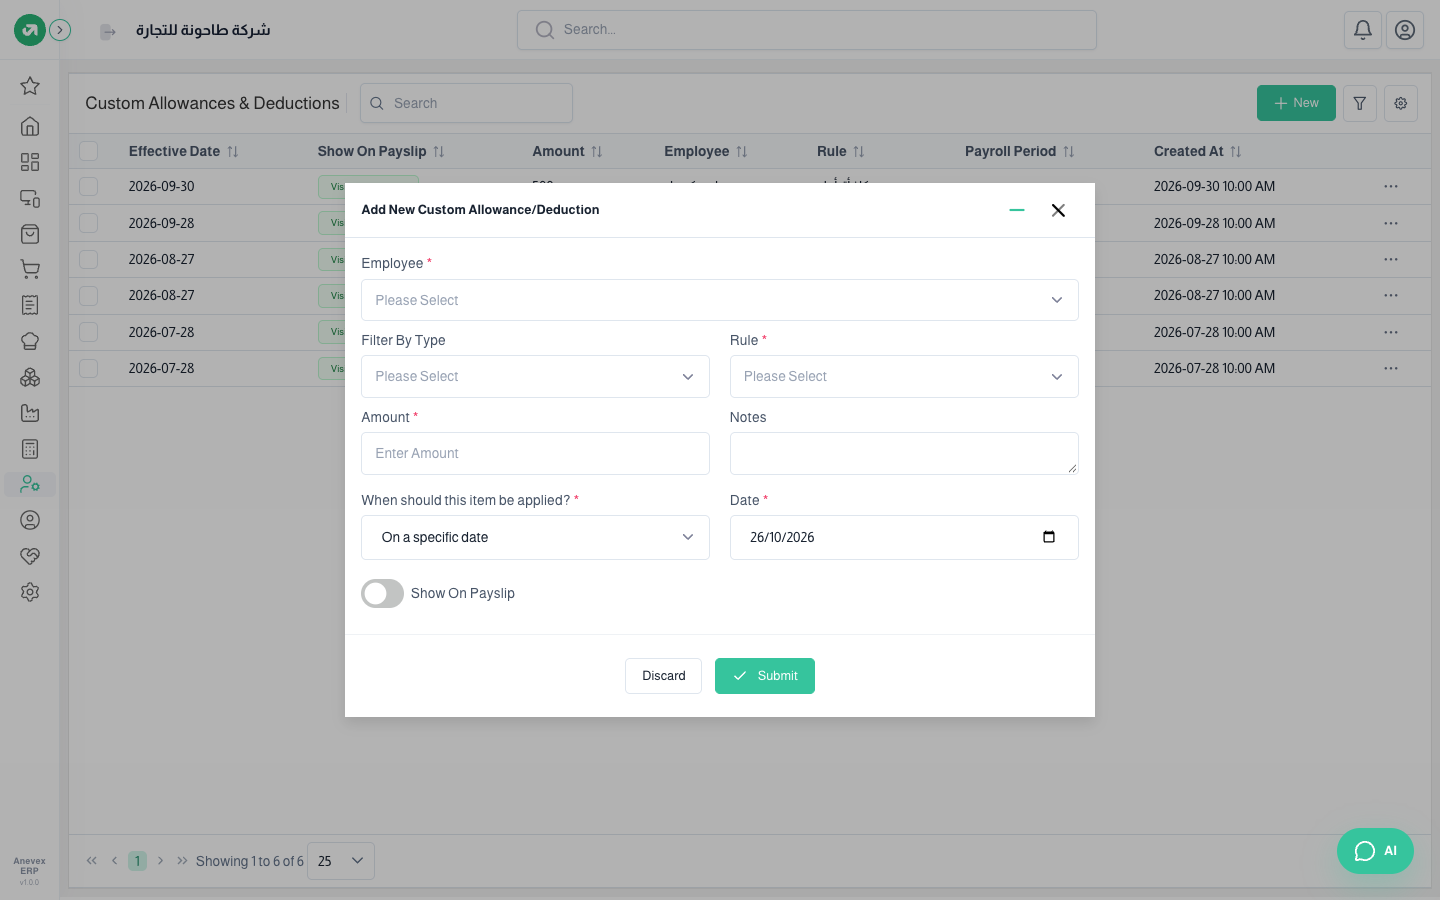Open row actions for 2026-09-30 10:00 AM
1440x900 pixels.
click(1391, 186)
